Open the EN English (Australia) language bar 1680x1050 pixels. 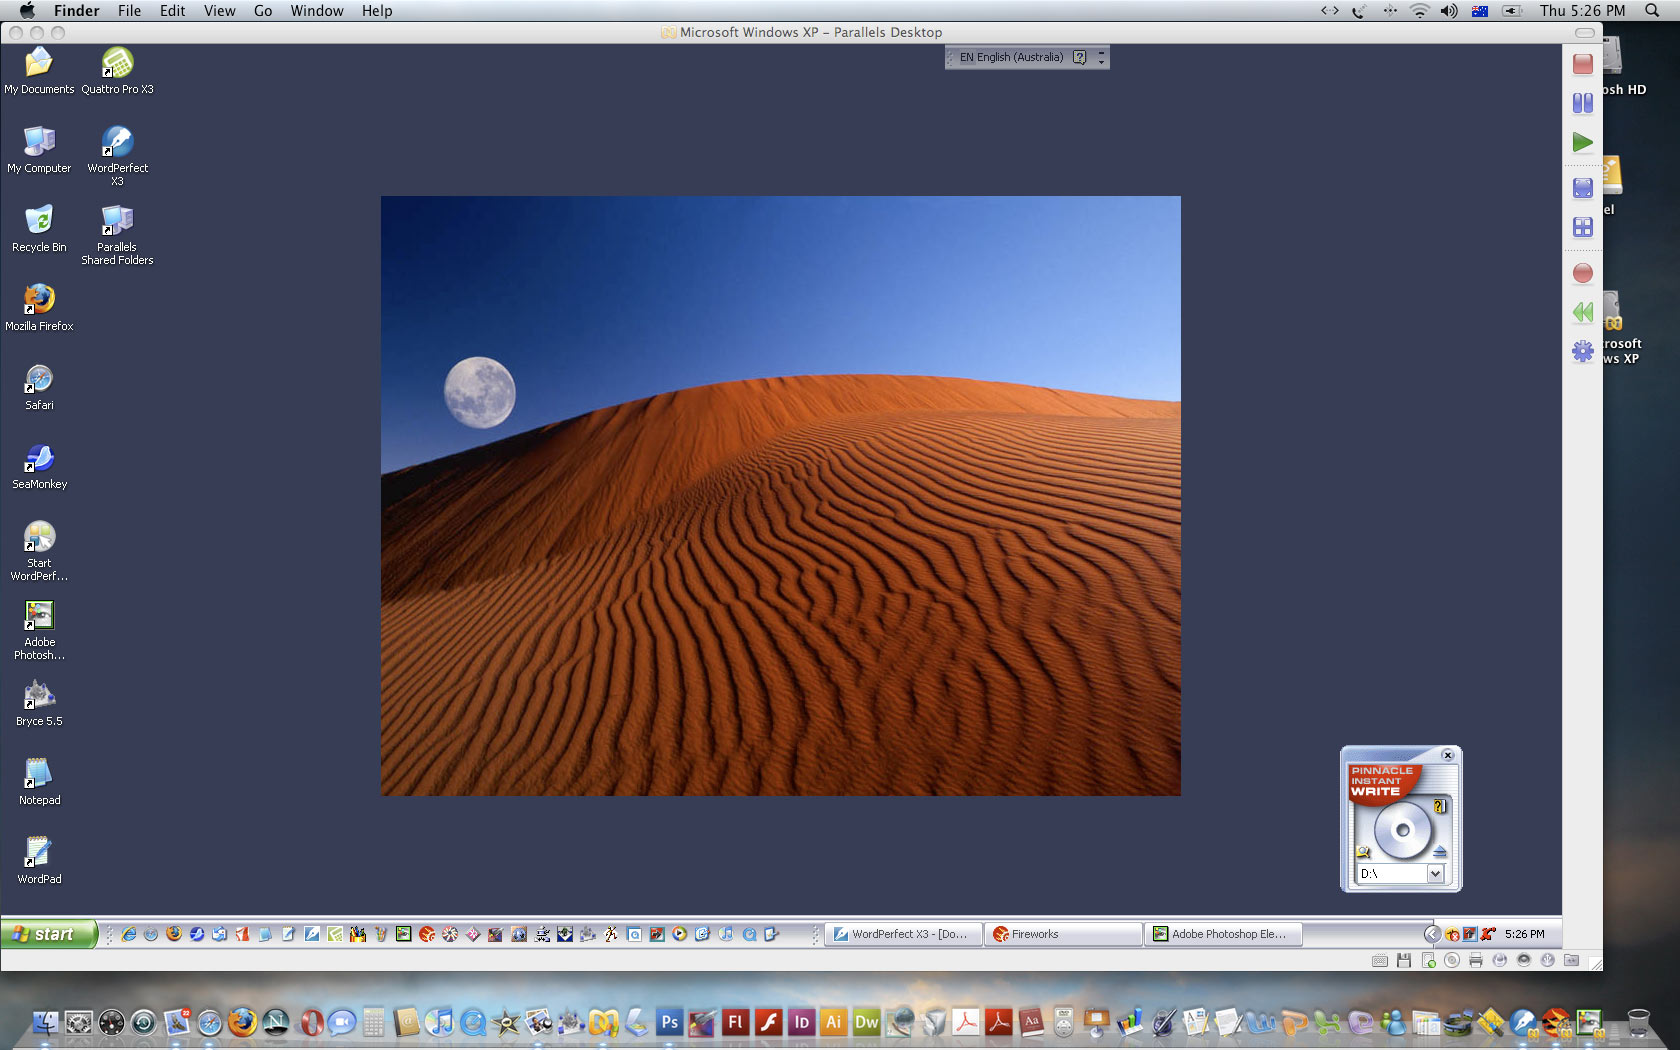[1011, 58]
